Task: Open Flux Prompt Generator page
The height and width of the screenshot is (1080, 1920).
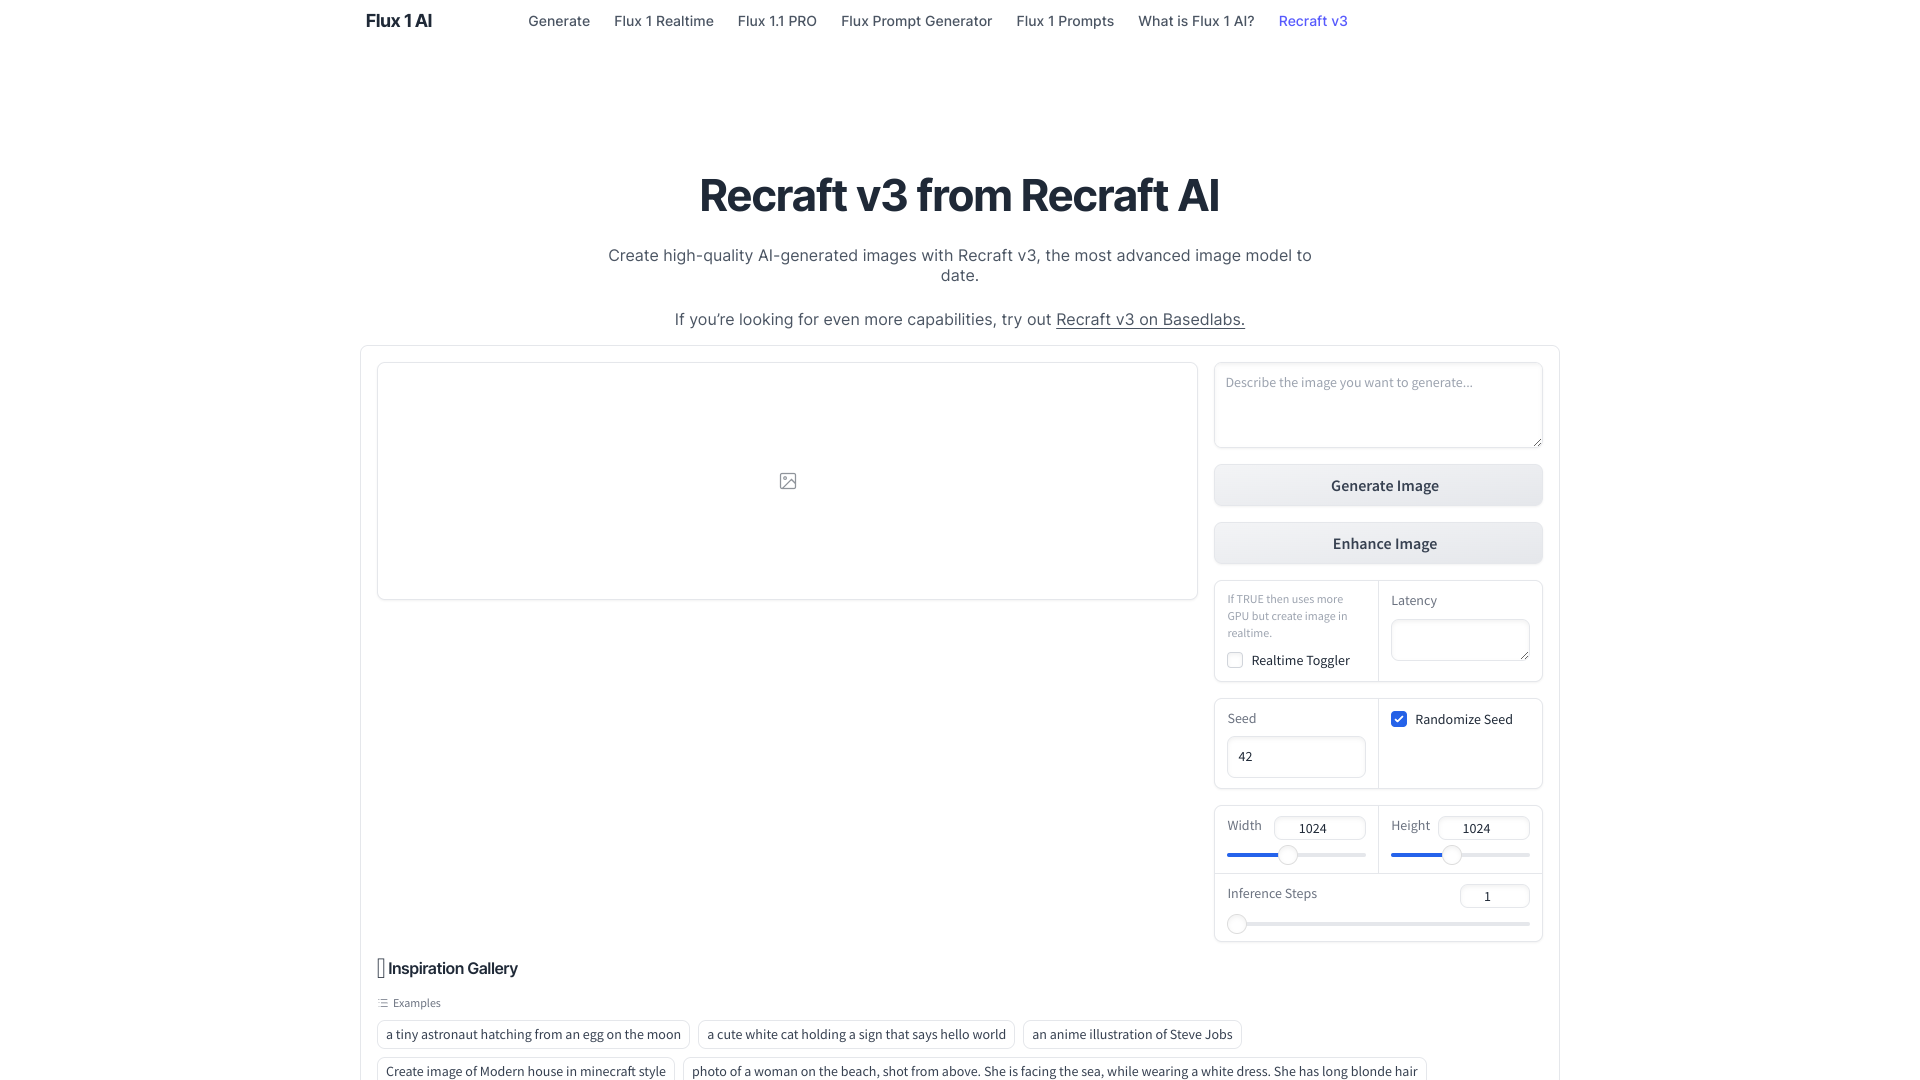Action: click(x=916, y=21)
